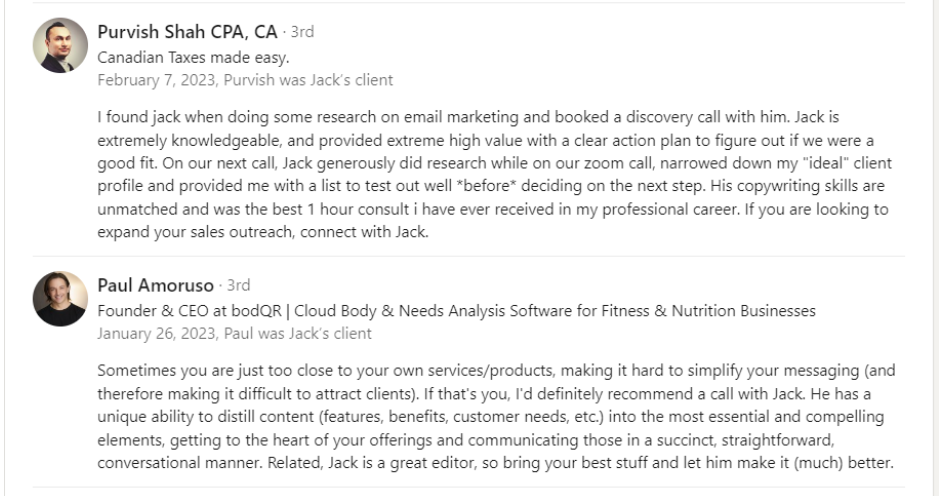939x496 pixels.
Task: Select the headline "Canadian Taxes made easy."
Action: pos(193,58)
